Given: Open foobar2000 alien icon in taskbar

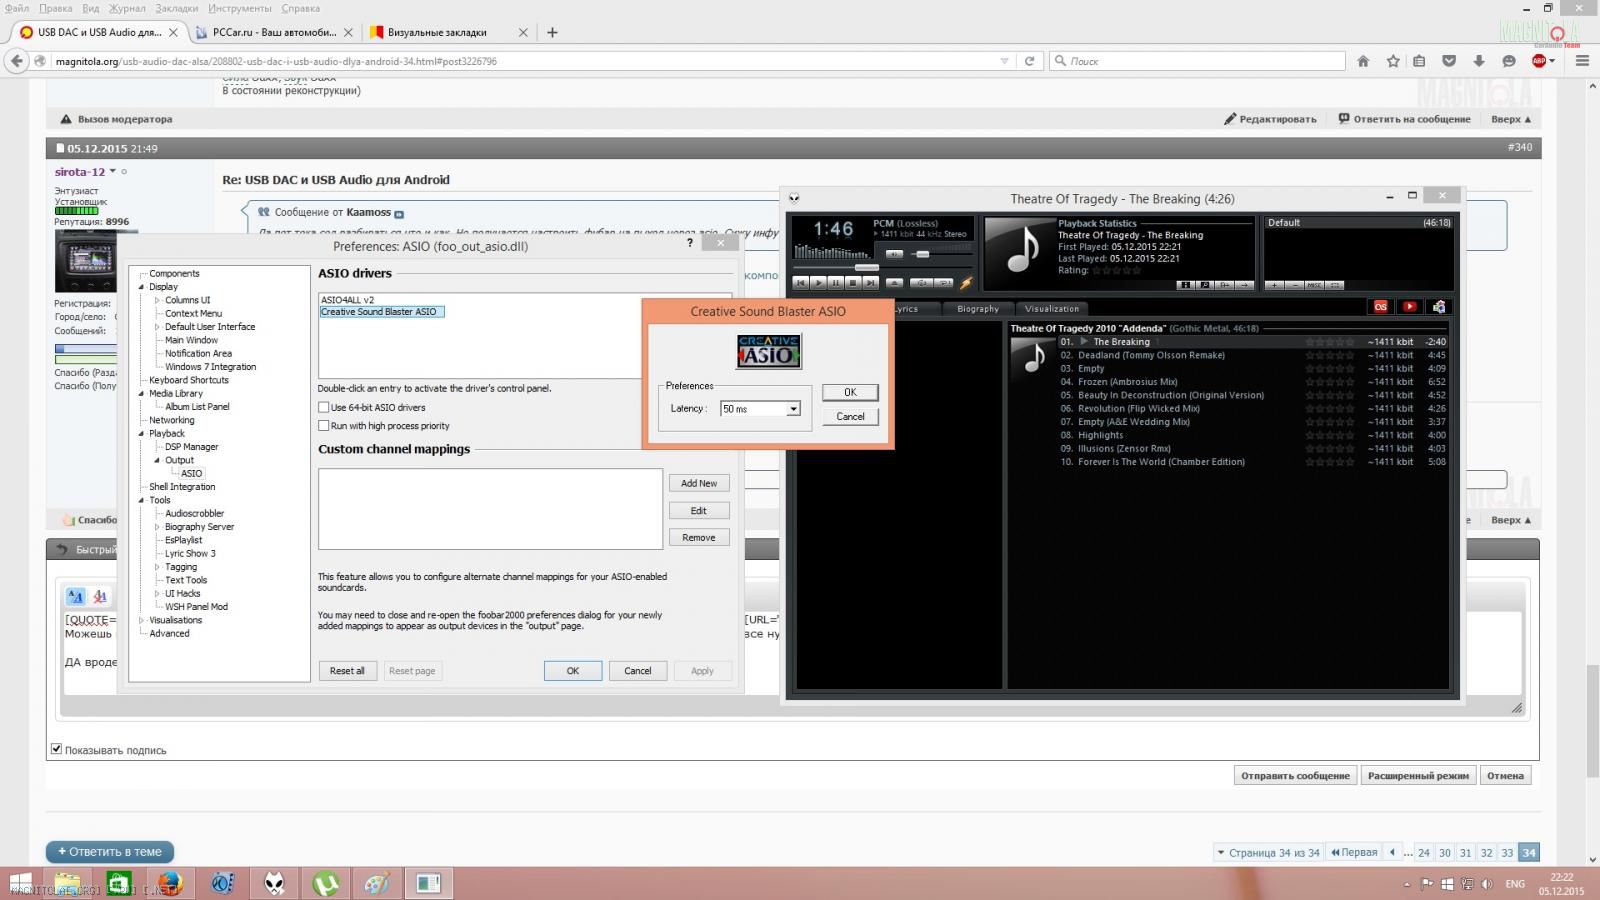Looking at the screenshot, I should pos(274,884).
